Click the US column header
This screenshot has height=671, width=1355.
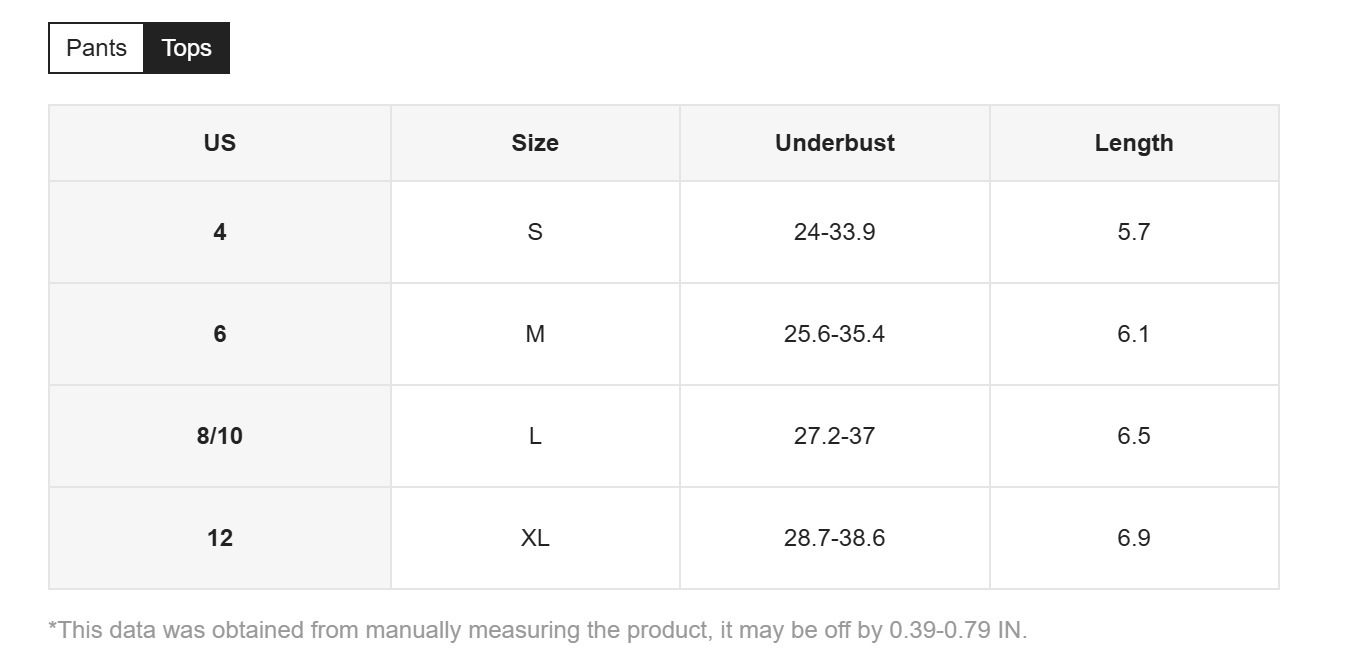pyautogui.click(x=220, y=143)
